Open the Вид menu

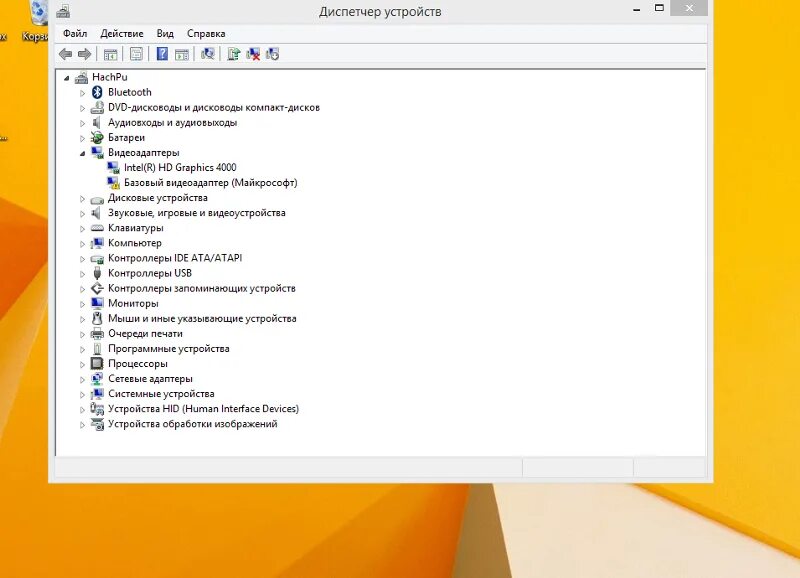coord(165,34)
